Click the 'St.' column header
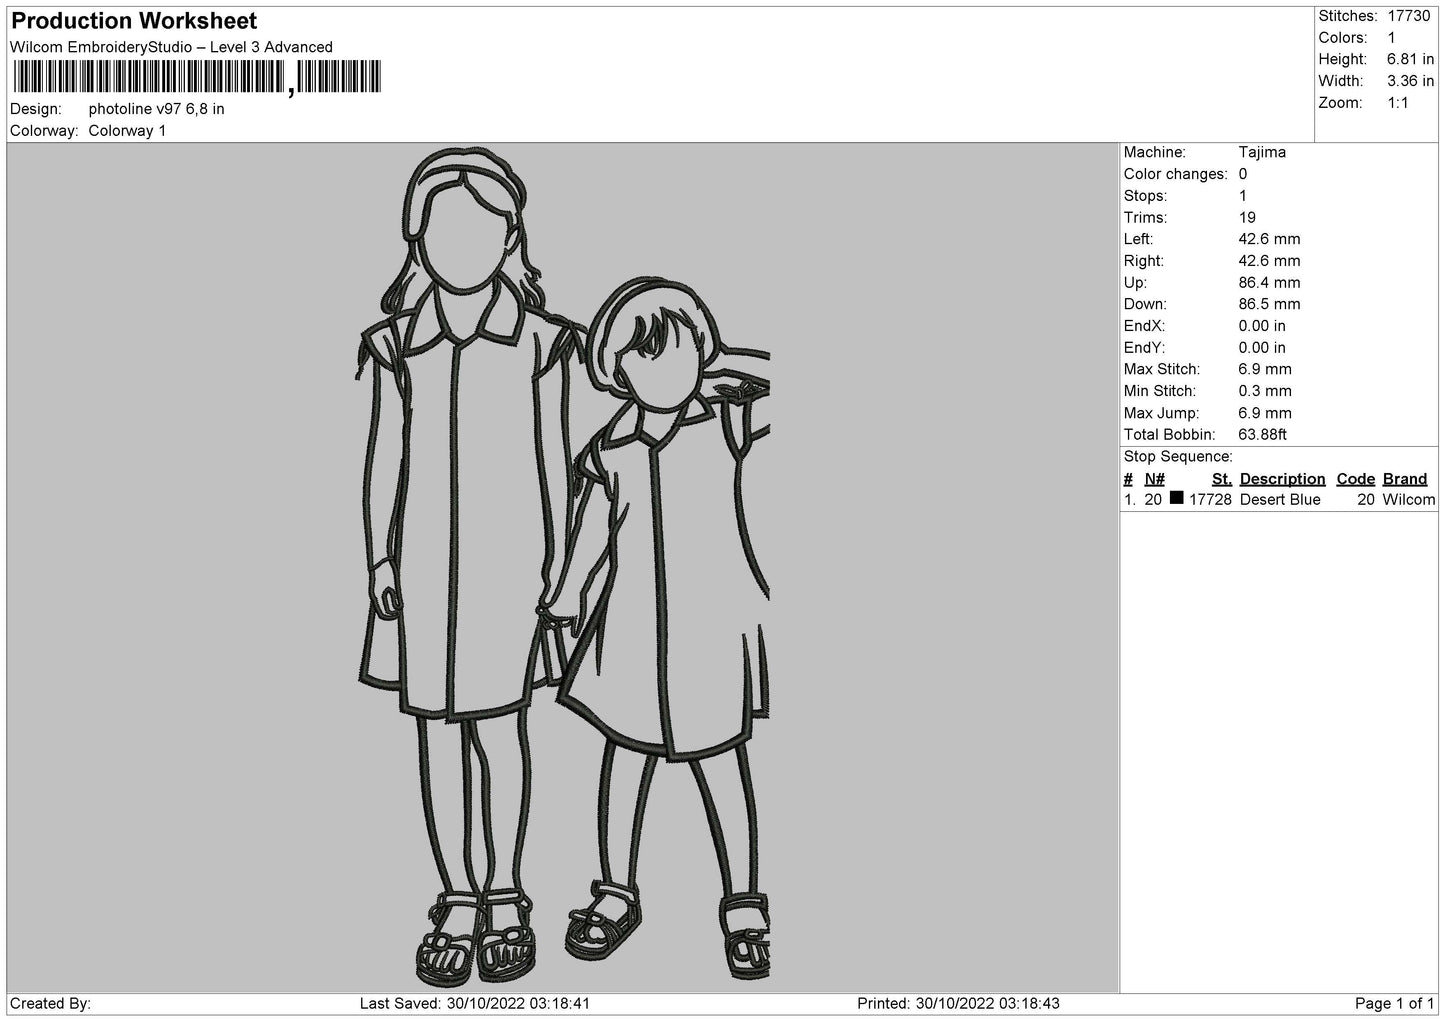 coord(1221,479)
